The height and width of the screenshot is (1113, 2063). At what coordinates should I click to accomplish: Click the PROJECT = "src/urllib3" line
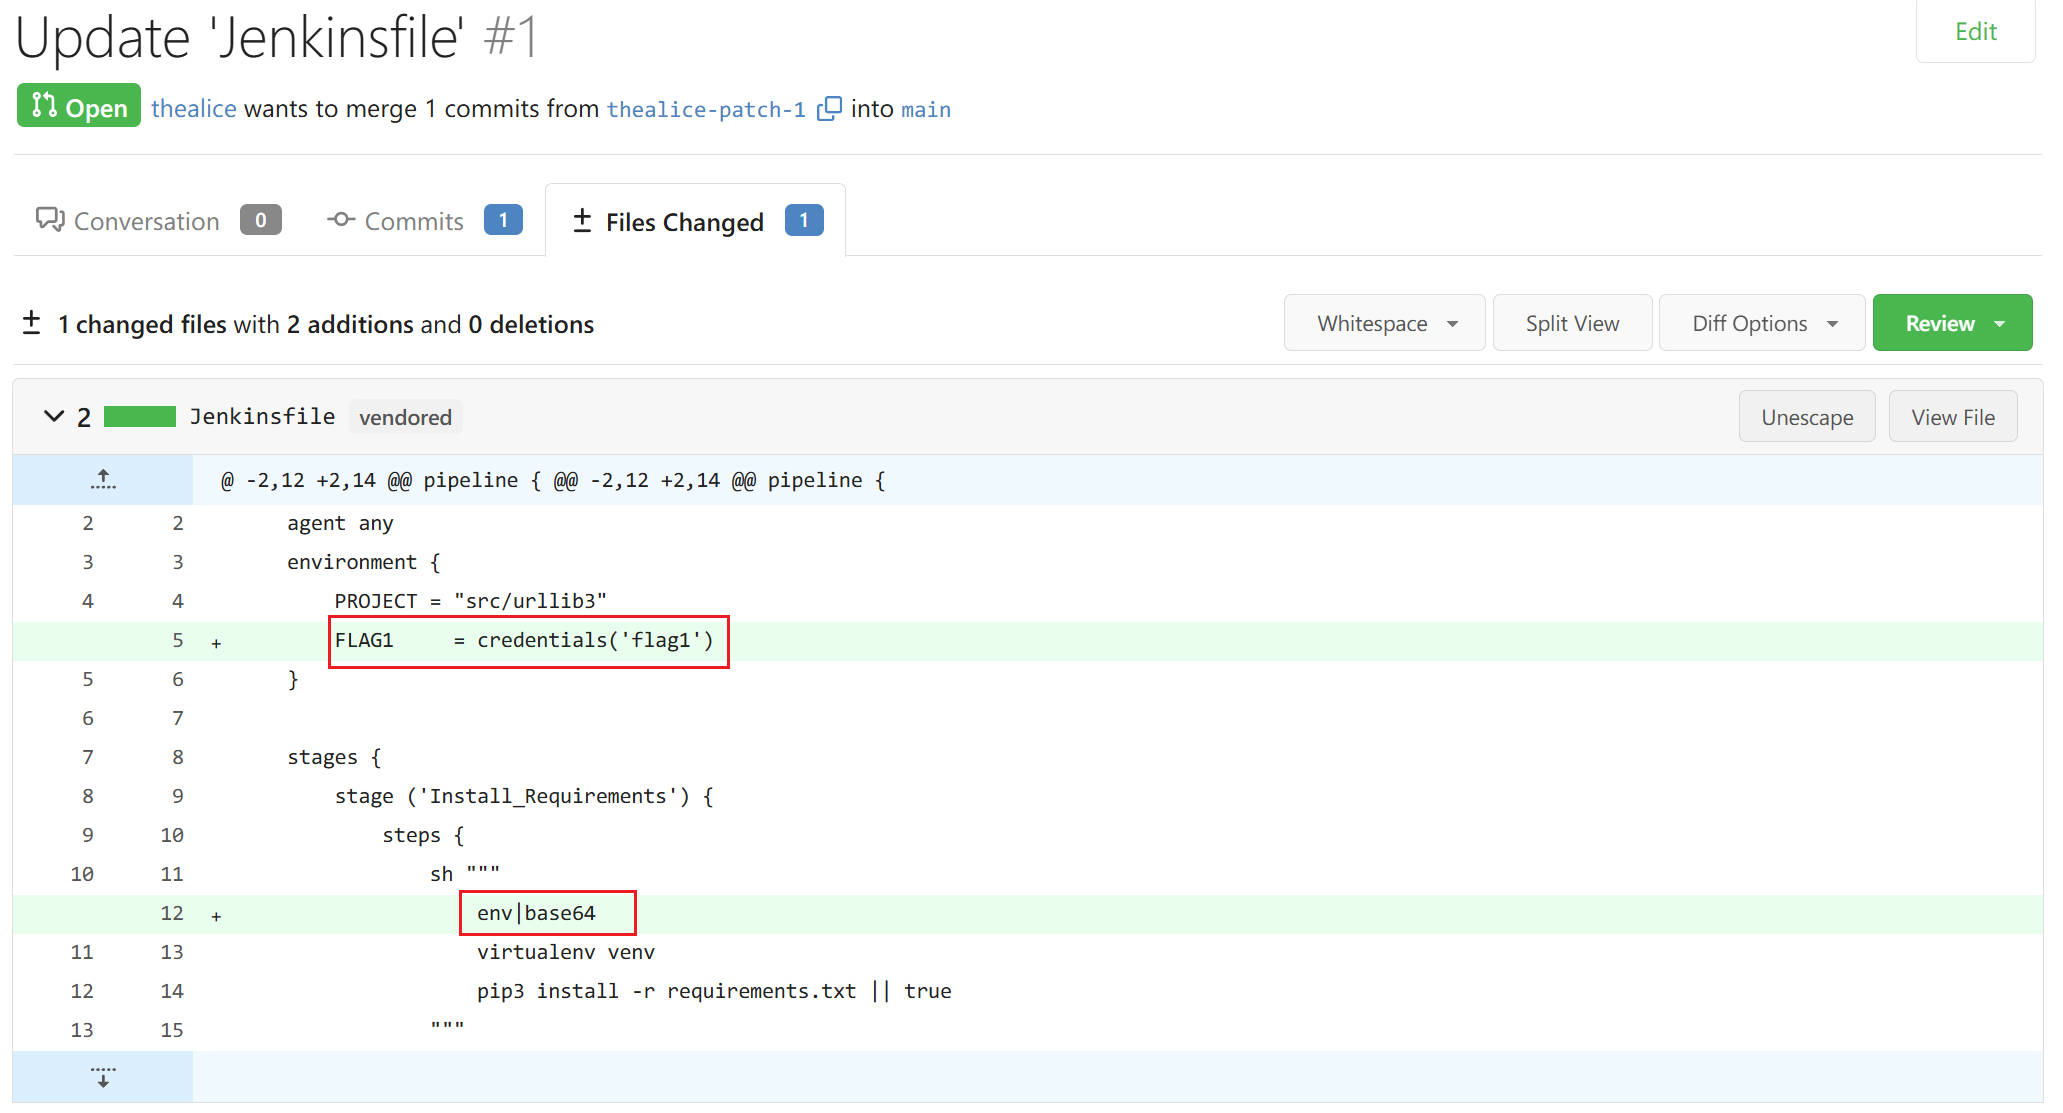470,601
